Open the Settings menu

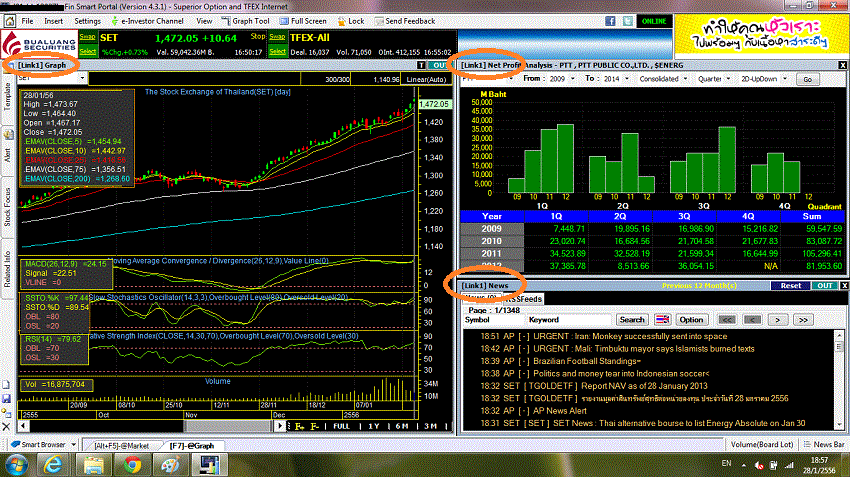point(87,21)
